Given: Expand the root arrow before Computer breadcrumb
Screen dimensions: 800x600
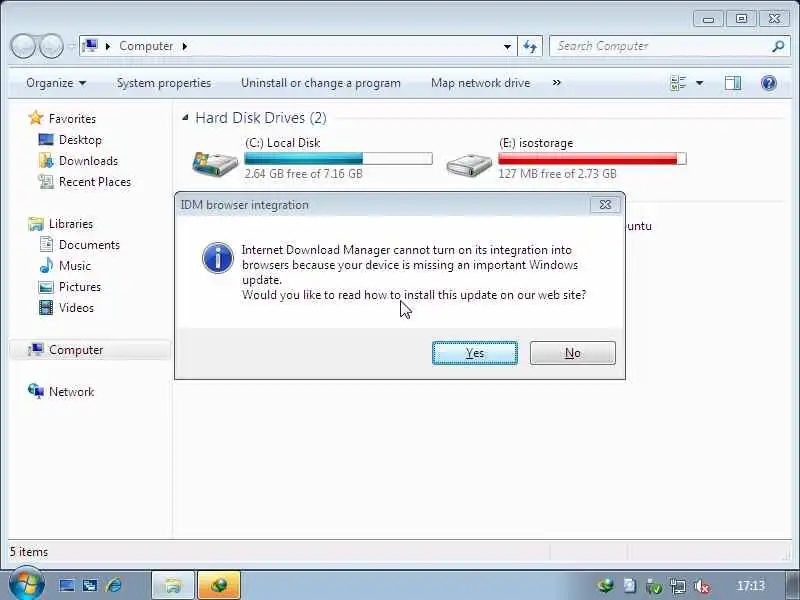Looking at the screenshot, I should point(108,46).
